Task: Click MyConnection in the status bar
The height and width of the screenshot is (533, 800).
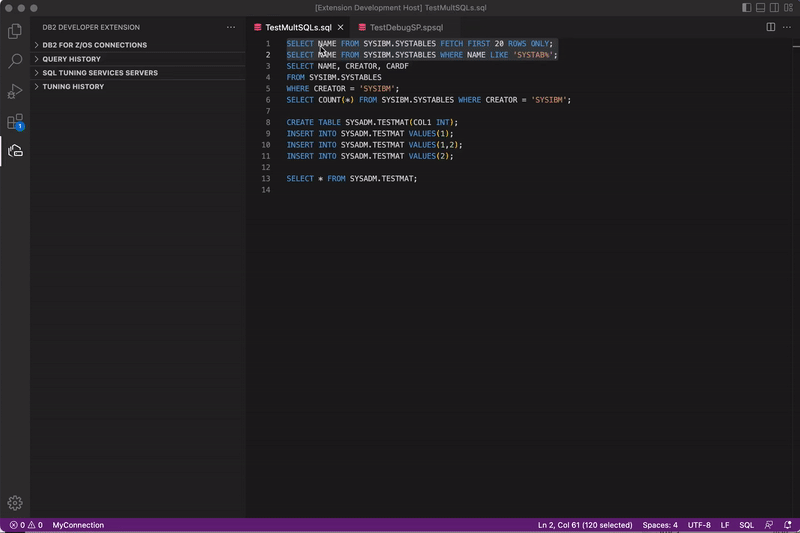Action: [78, 525]
